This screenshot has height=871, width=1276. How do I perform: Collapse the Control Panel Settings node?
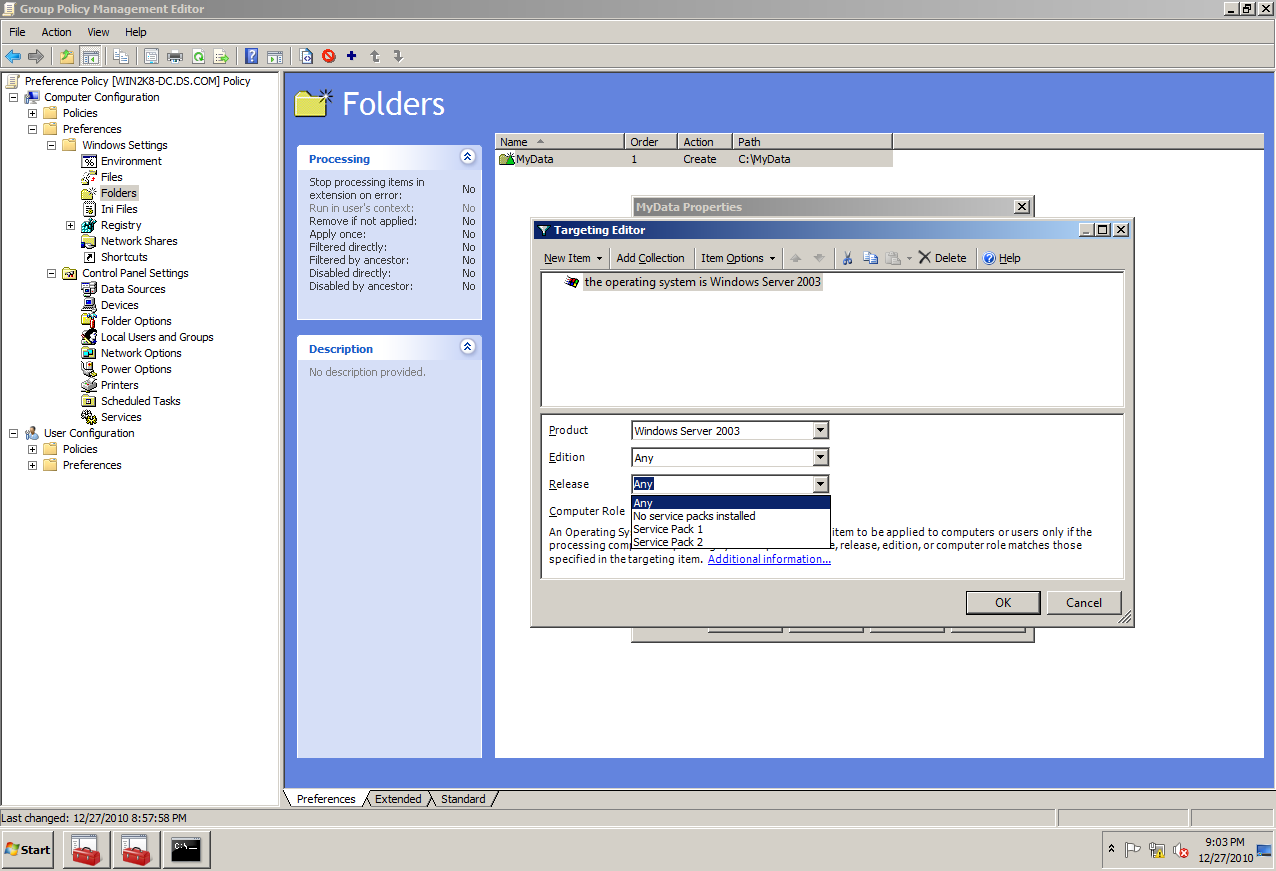pyautogui.click(x=53, y=273)
